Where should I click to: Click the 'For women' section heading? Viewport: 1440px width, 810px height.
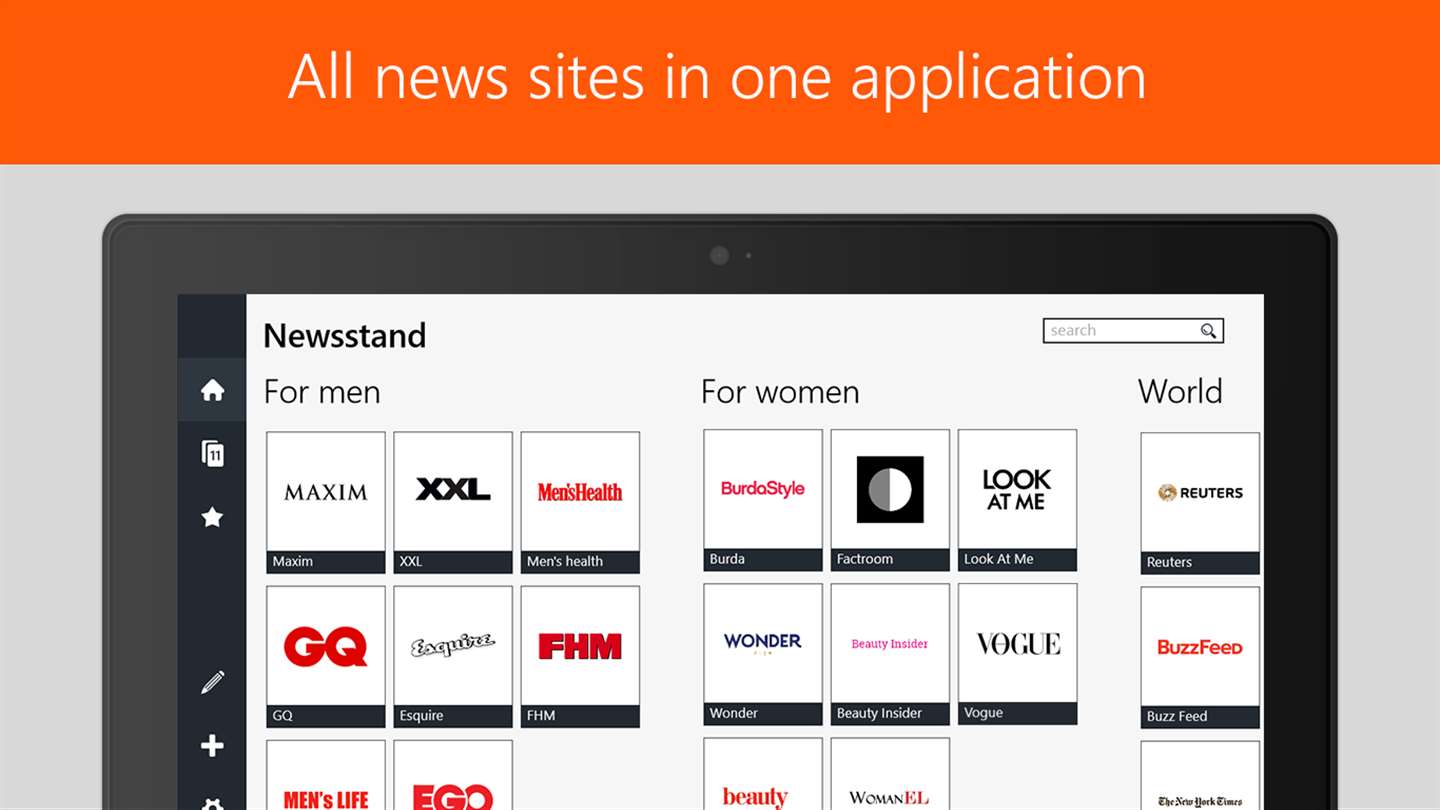(780, 392)
